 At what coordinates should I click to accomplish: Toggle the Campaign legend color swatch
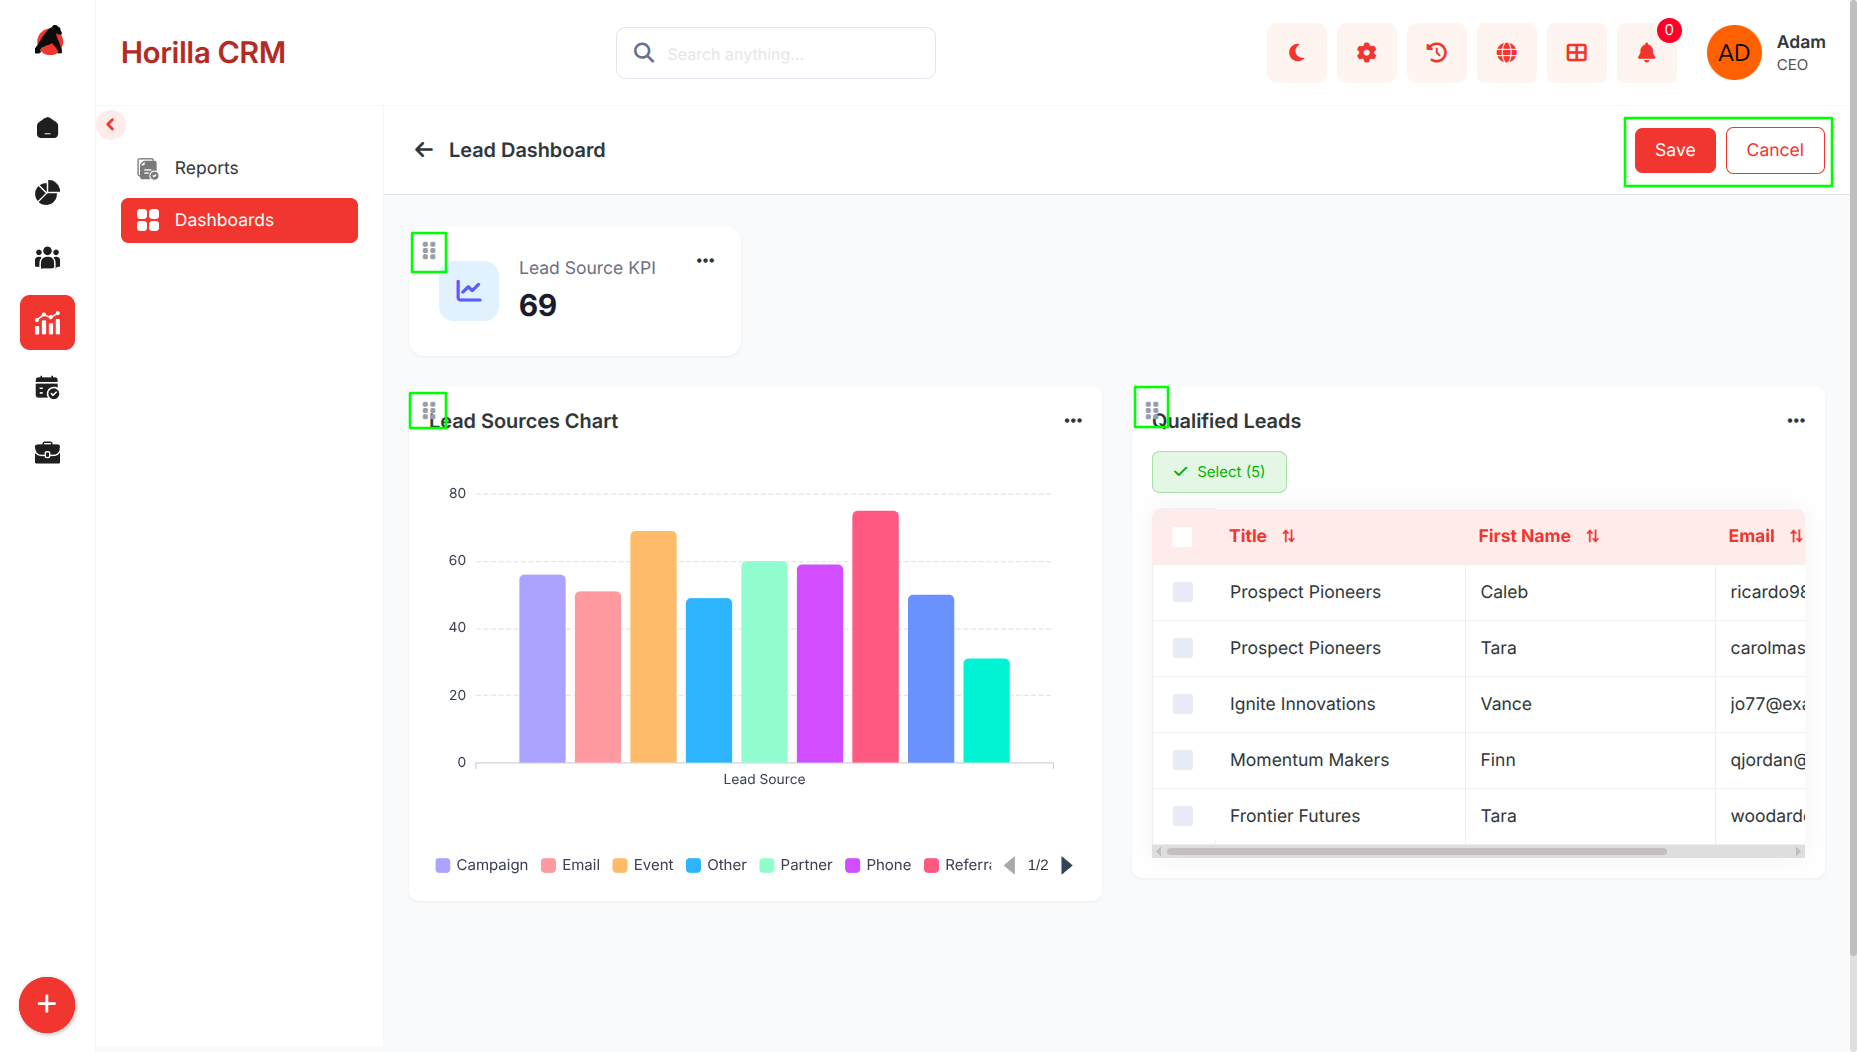pyautogui.click(x=443, y=865)
